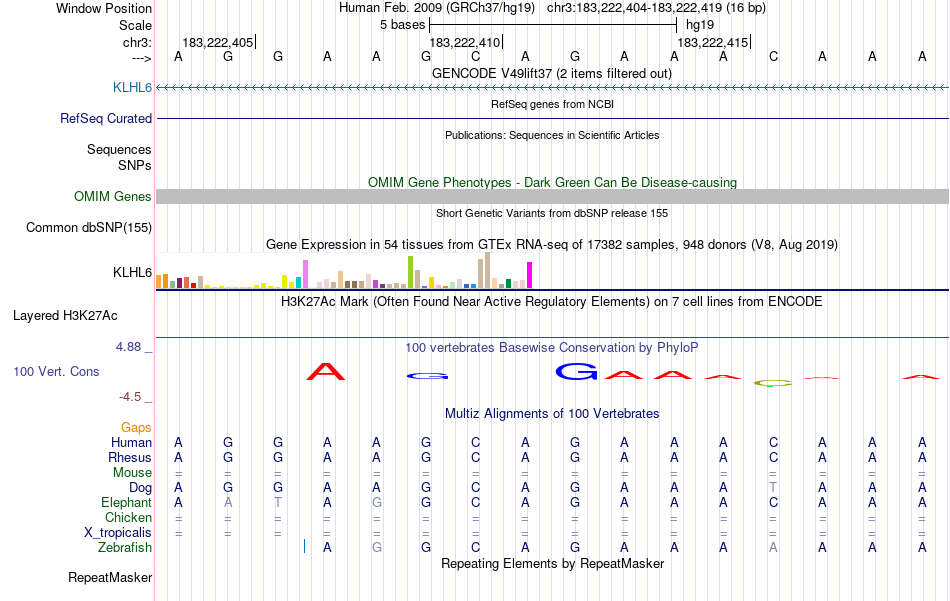The height and width of the screenshot is (601, 950).
Task: Click the GENCODE V49lift37 track title
Action: [551, 73]
